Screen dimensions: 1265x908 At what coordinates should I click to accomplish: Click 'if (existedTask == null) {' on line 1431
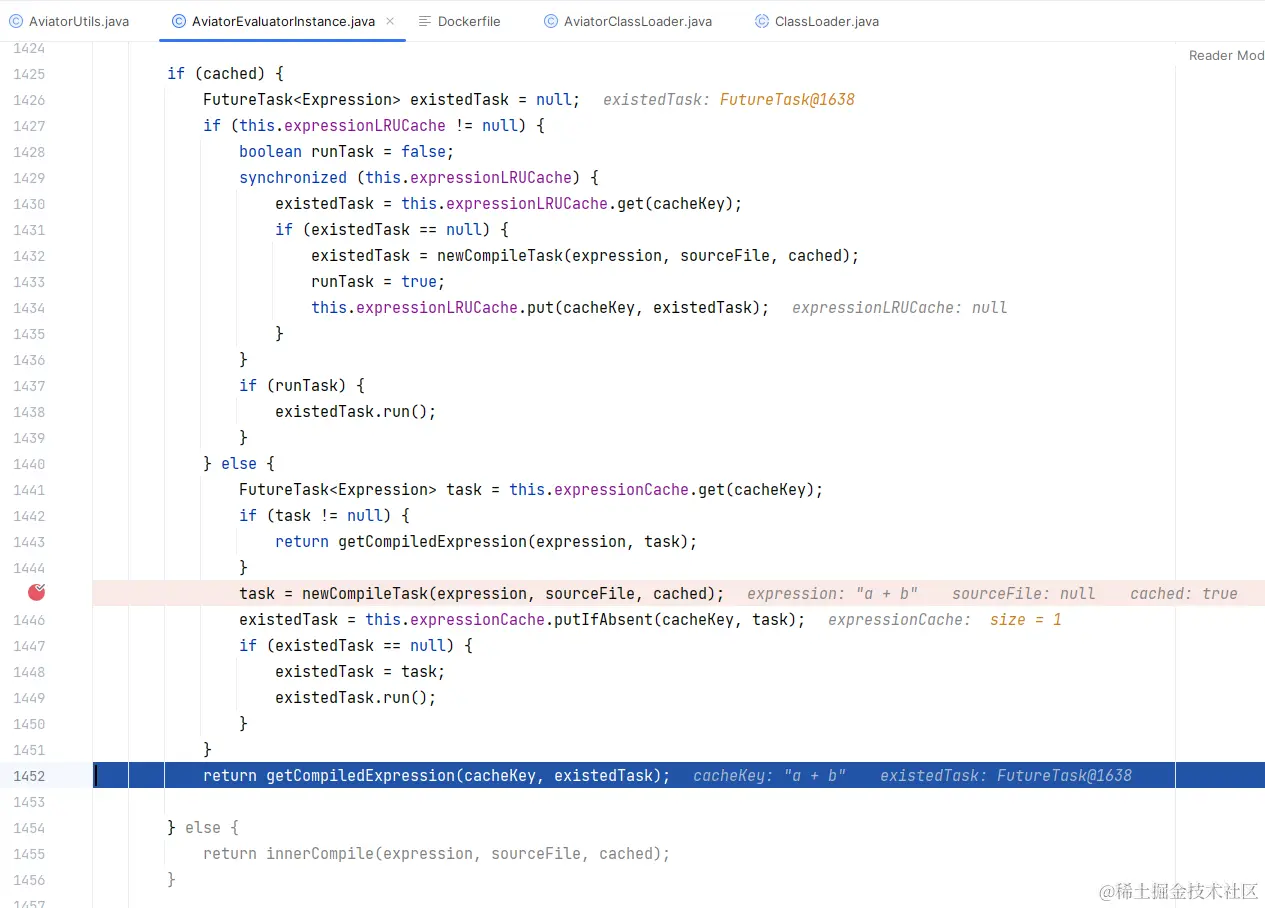[392, 230]
